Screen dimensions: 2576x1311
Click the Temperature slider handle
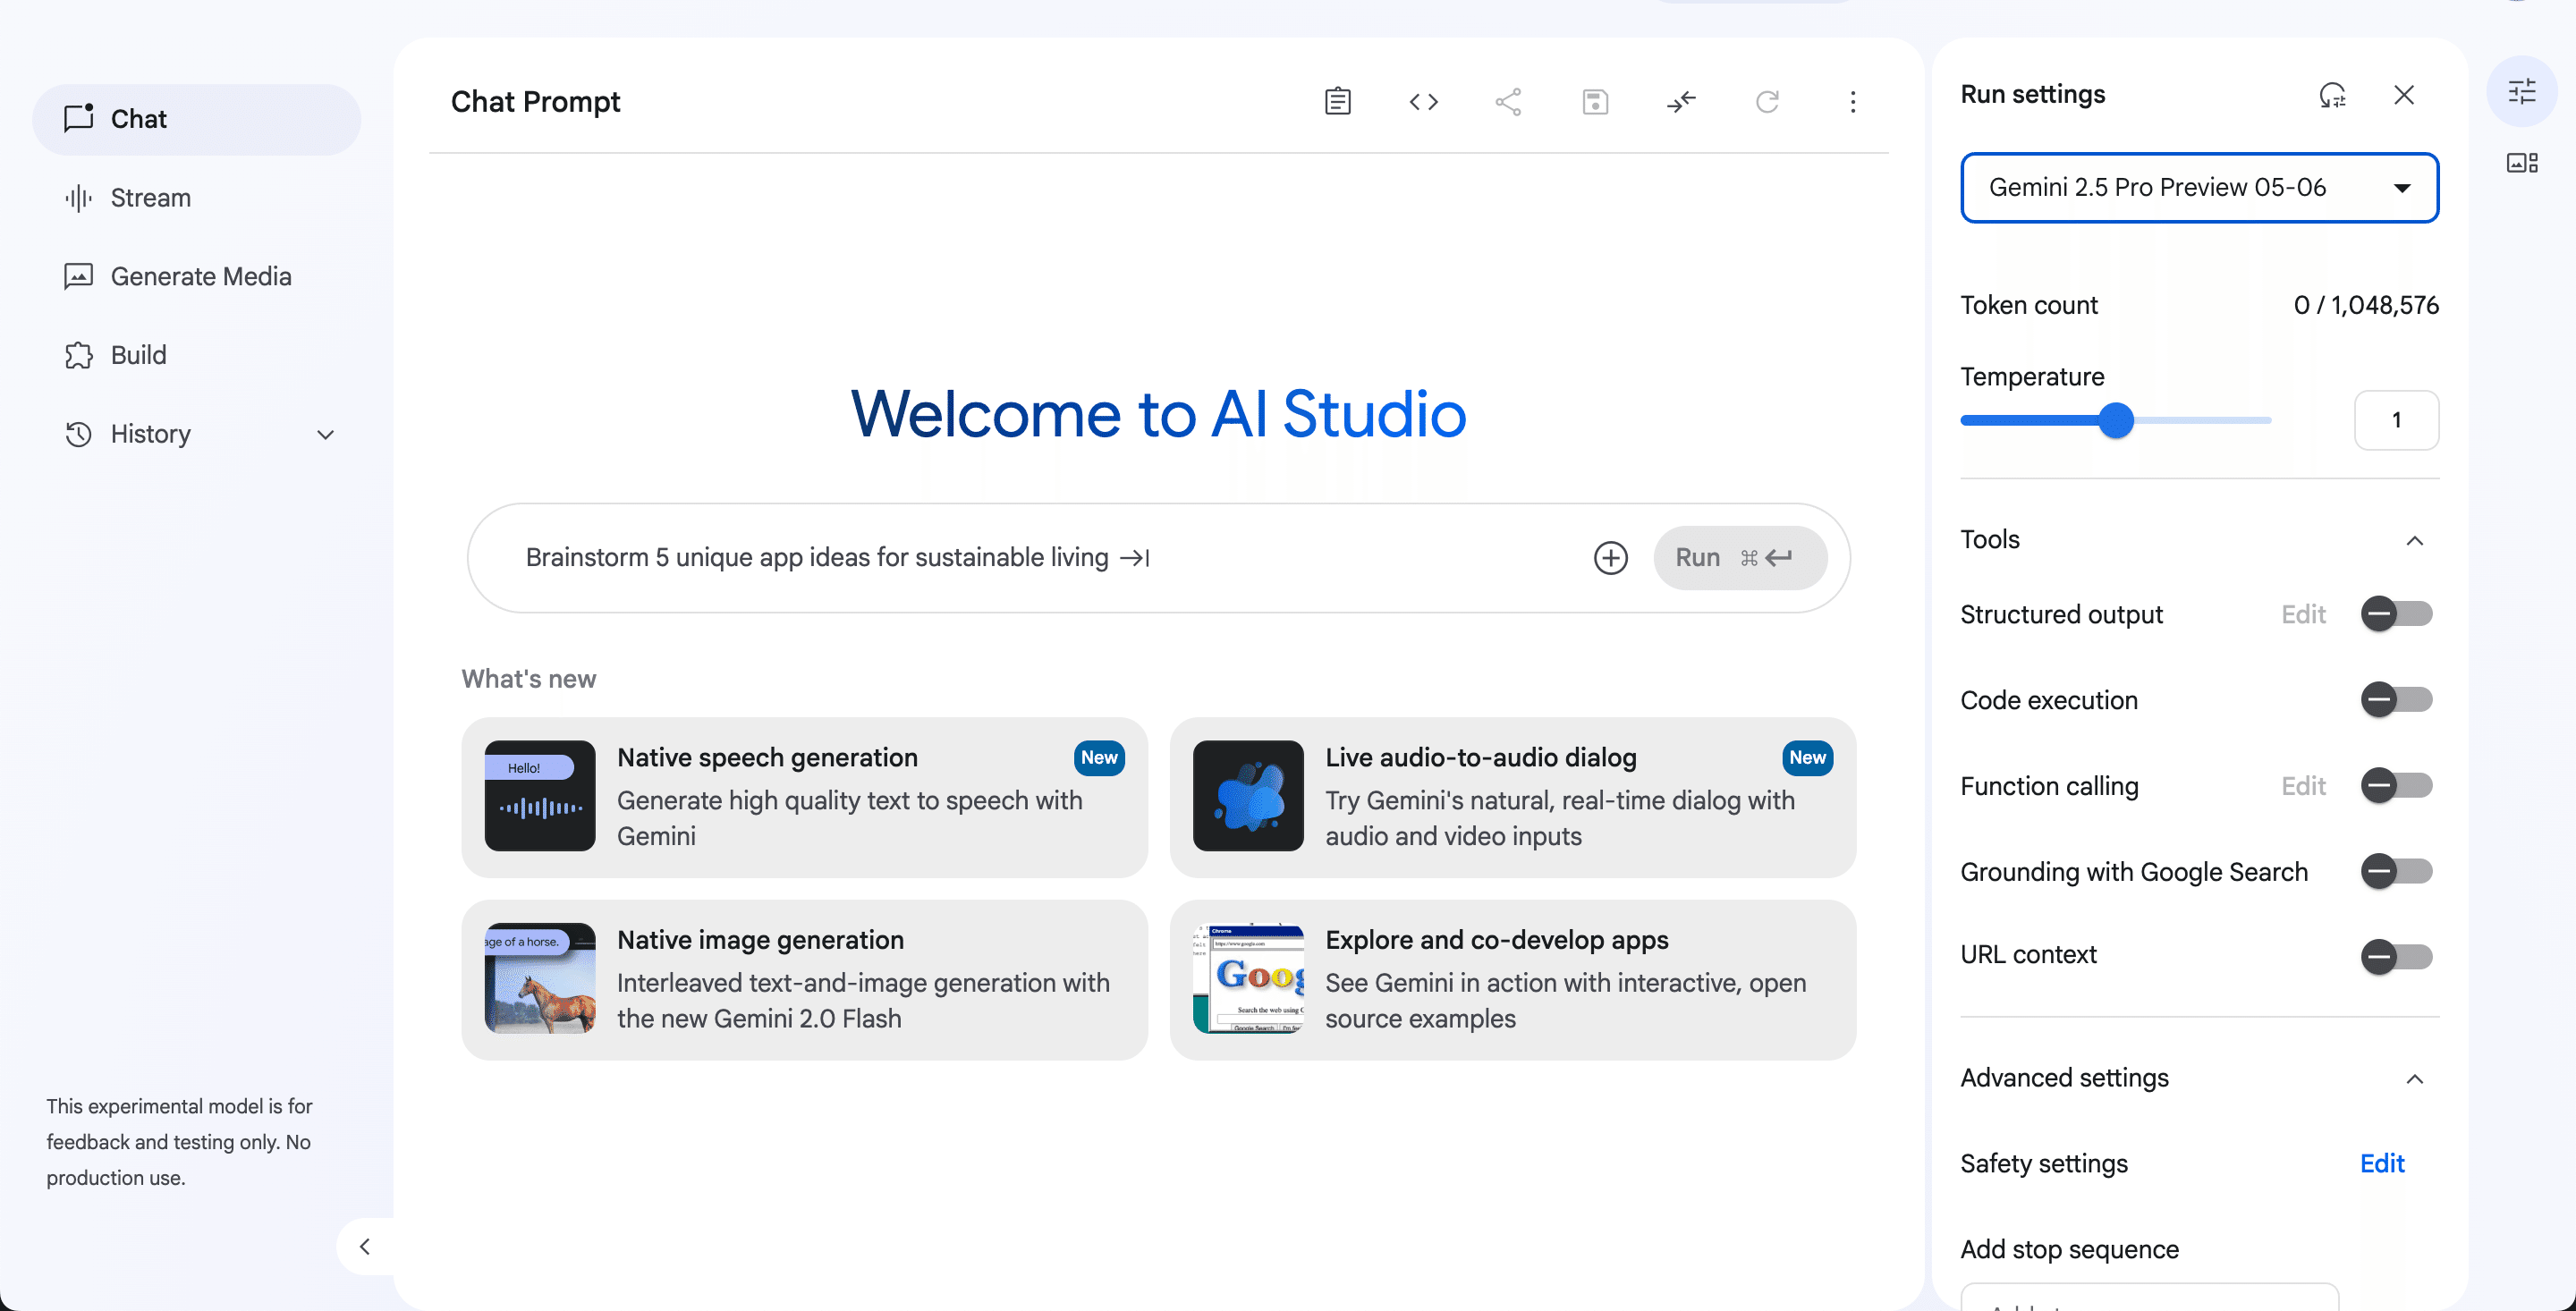tap(2116, 420)
